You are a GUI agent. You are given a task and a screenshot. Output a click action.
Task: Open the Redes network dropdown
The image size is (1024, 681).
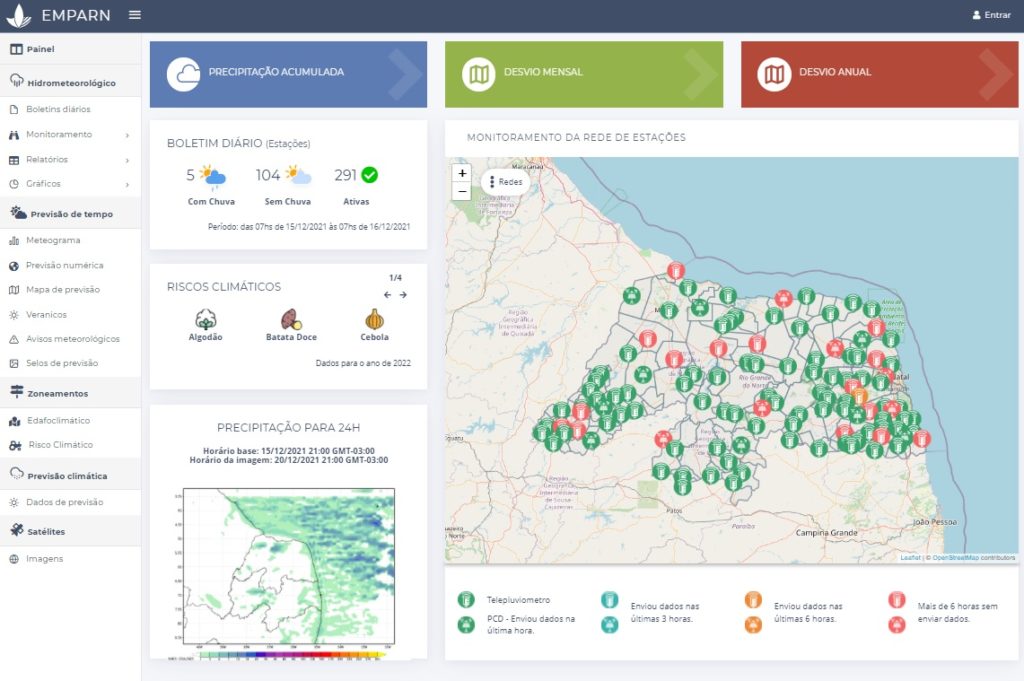[505, 182]
